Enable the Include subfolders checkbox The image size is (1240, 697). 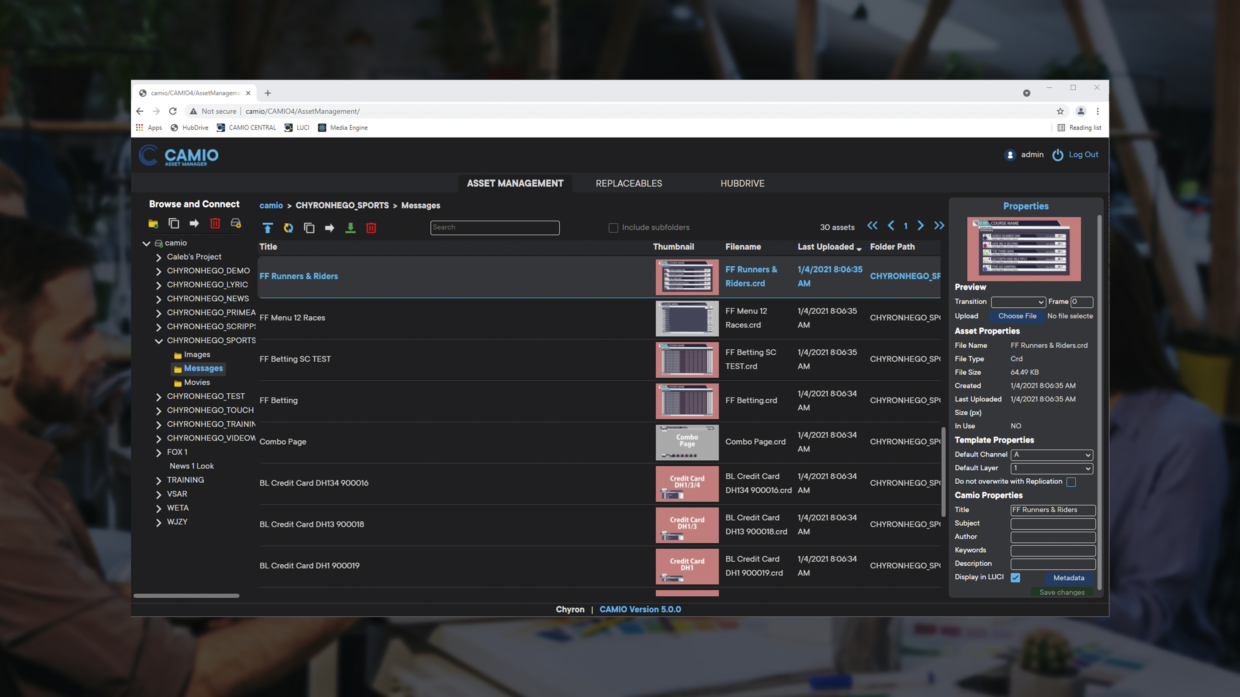pyautogui.click(x=613, y=227)
